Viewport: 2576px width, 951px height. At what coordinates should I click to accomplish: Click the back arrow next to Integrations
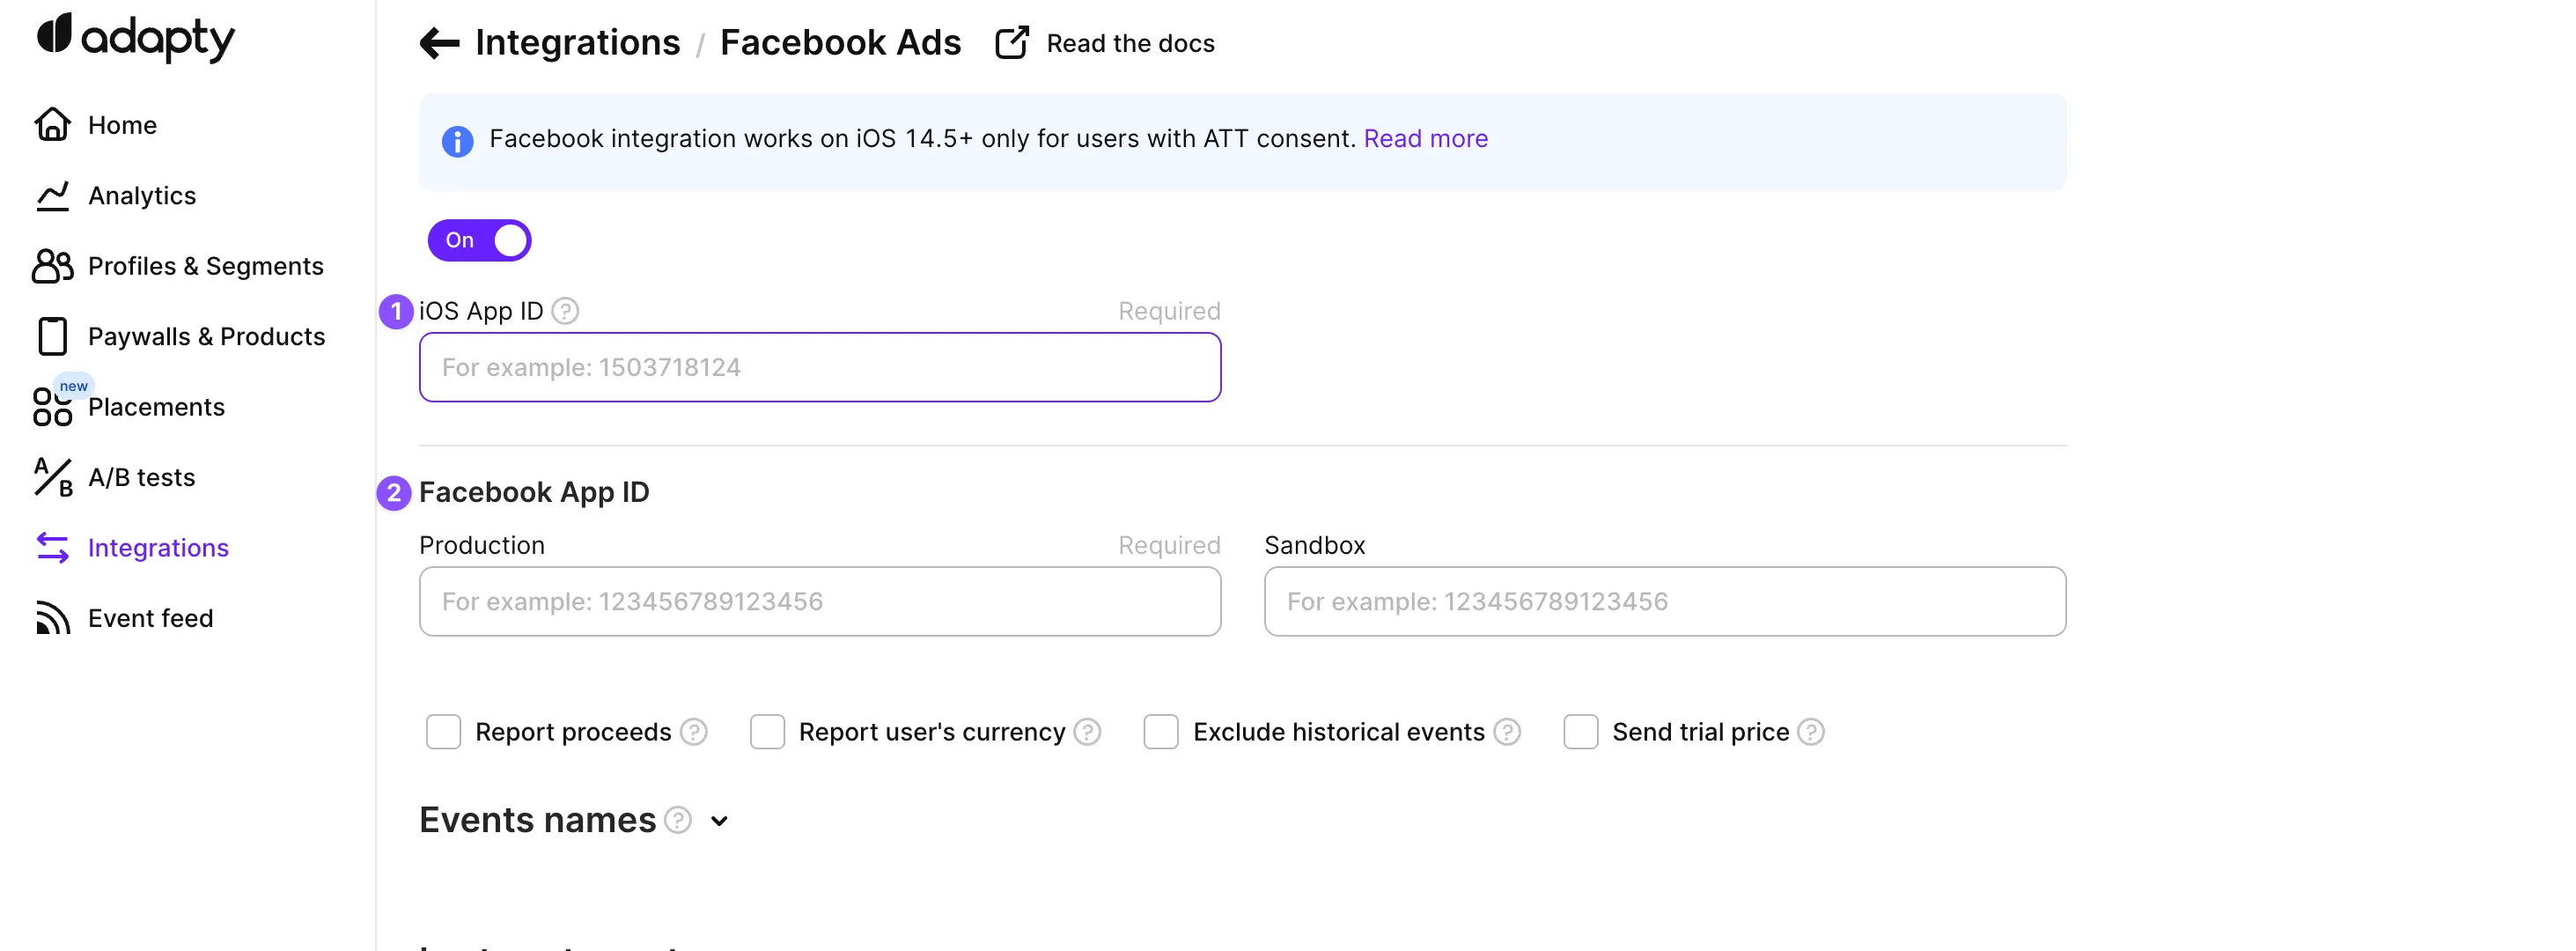point(439,43)
